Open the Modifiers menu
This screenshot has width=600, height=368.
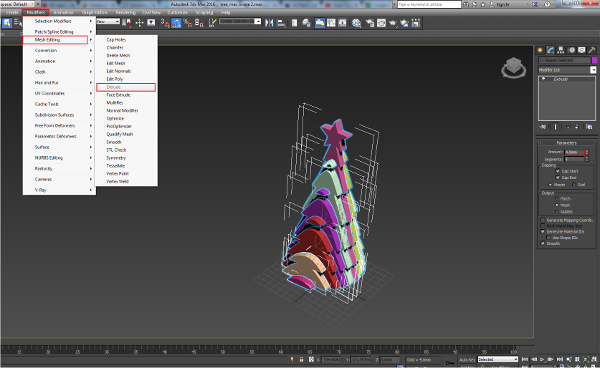coord(36,12)
